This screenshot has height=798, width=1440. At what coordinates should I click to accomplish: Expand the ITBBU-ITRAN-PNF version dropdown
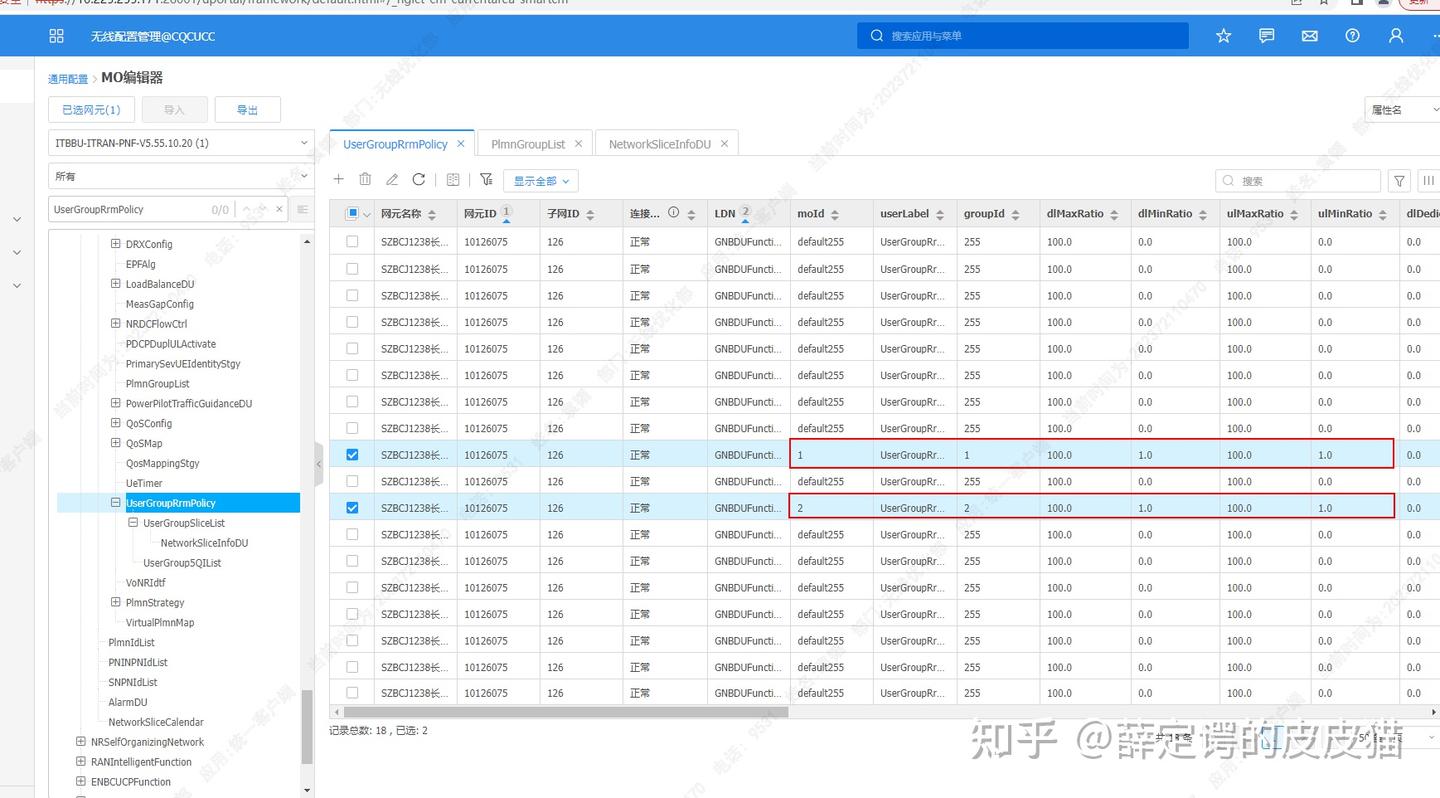(180, 142)
